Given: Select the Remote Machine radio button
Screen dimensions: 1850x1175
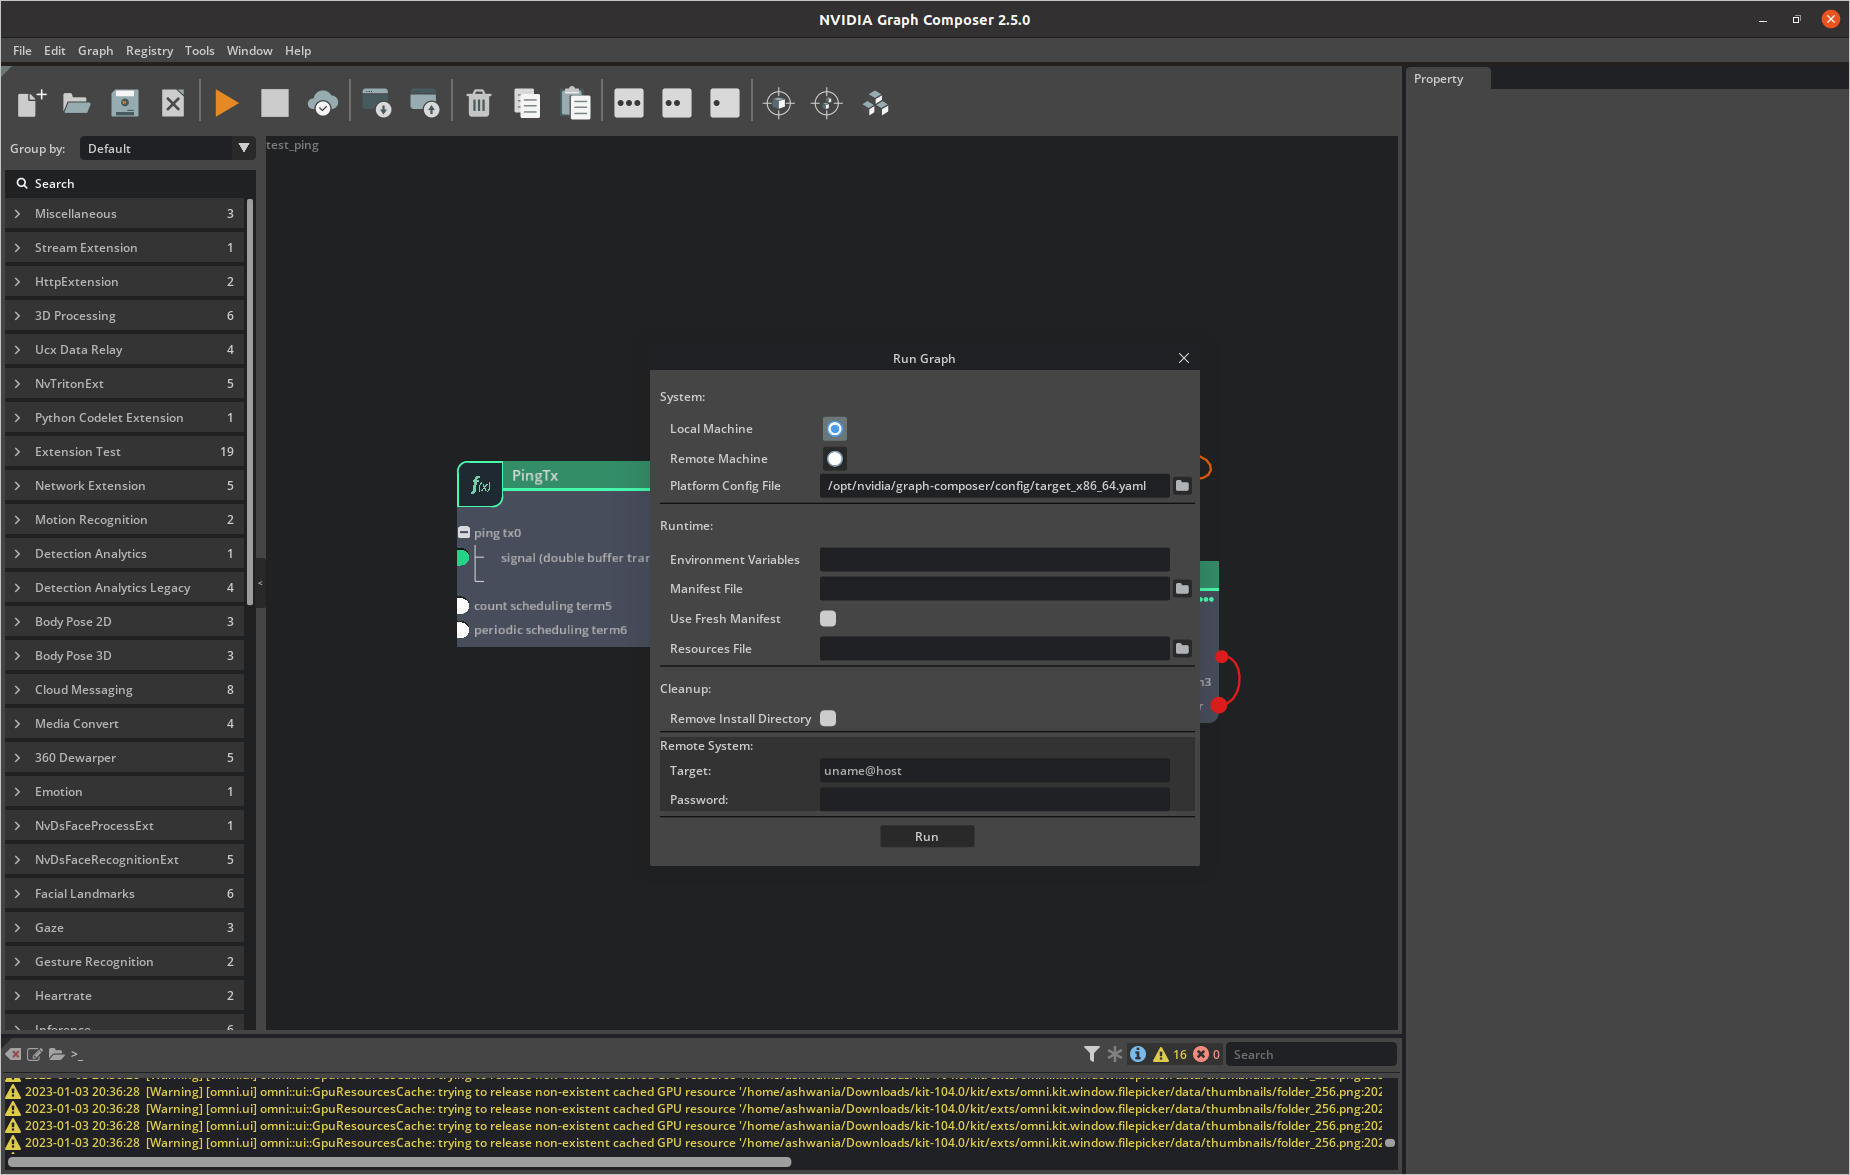Looking at the screenshot, I should pos(835,459).
